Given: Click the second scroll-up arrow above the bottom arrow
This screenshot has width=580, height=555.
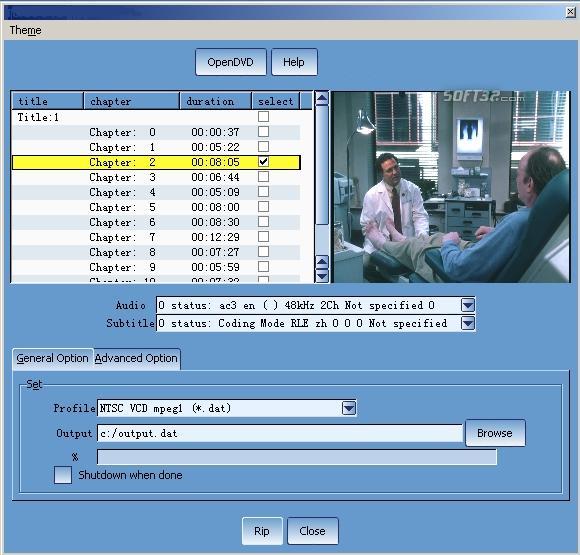Looking at the screenshot, I should [322, 262].
